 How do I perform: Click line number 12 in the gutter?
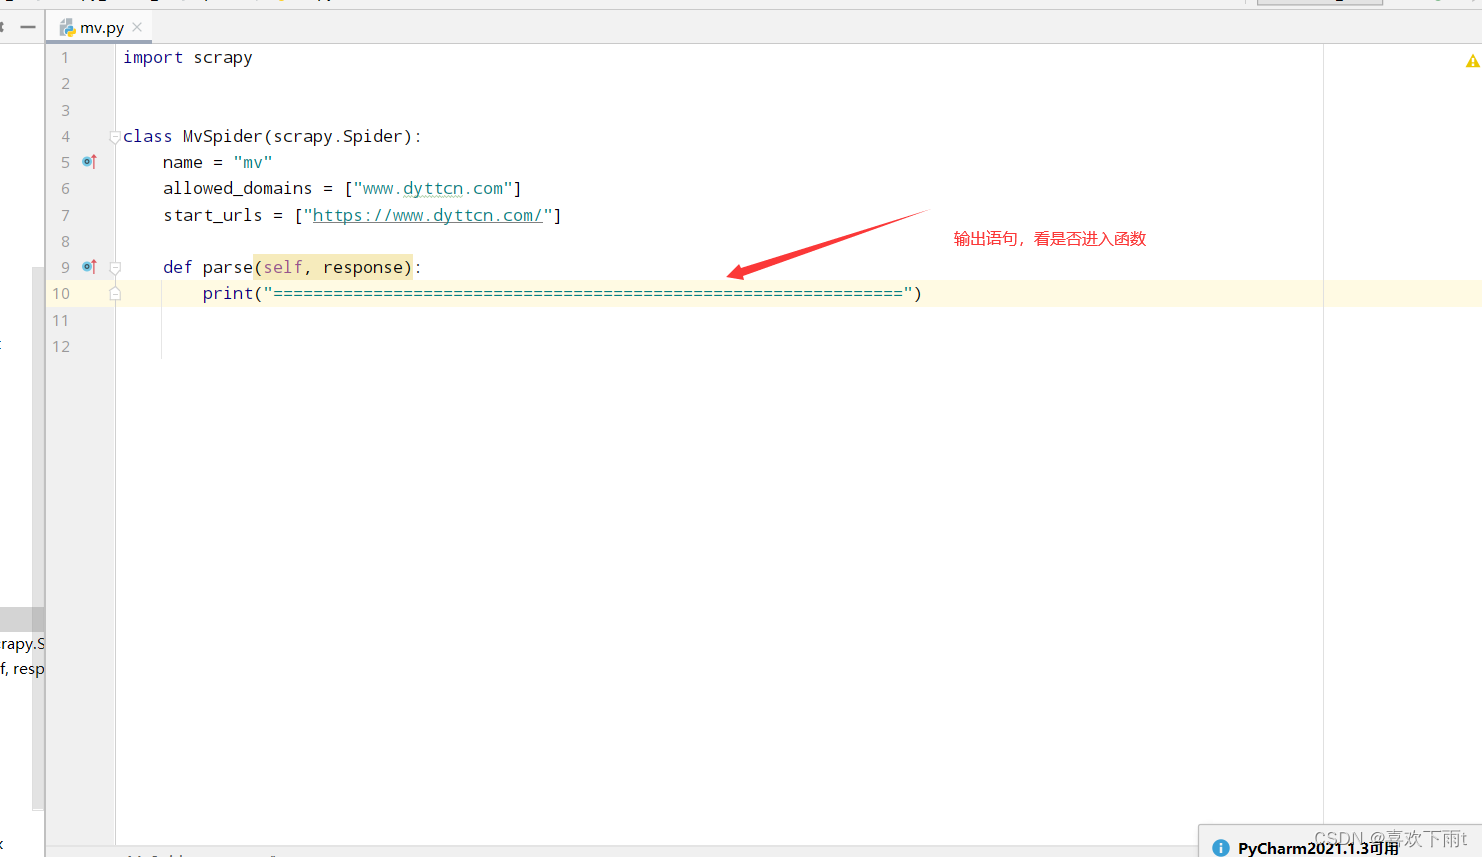click(61, 346)
